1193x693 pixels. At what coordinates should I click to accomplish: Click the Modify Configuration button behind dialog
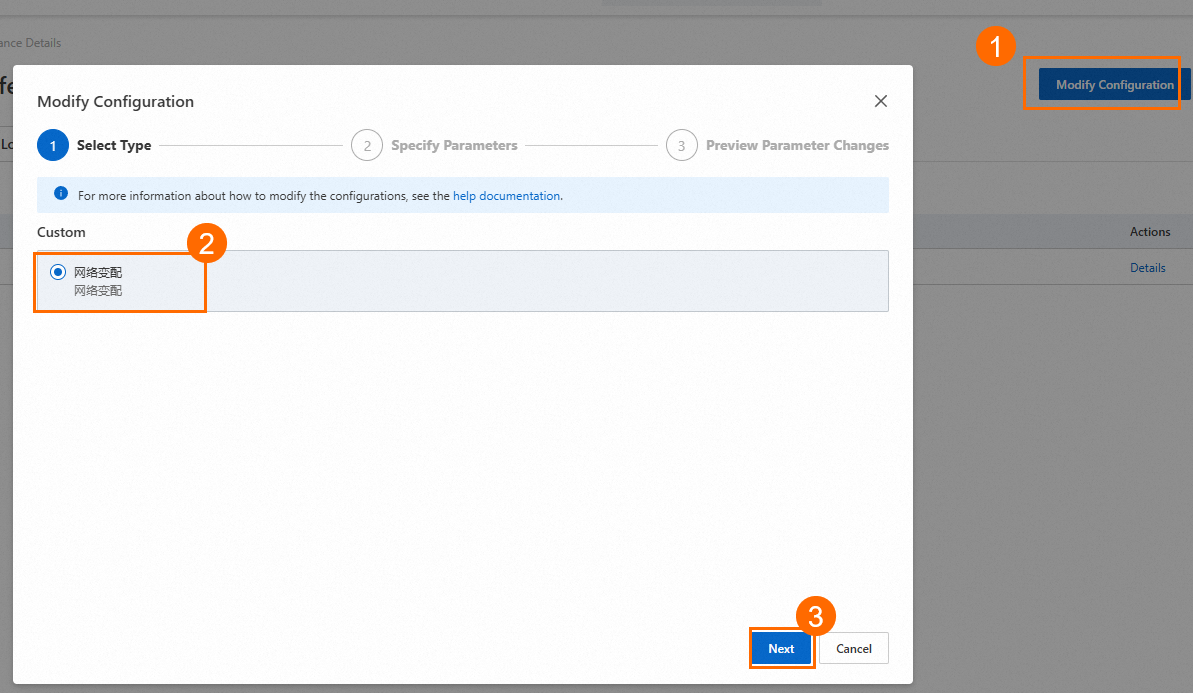tap(1114, 84)
